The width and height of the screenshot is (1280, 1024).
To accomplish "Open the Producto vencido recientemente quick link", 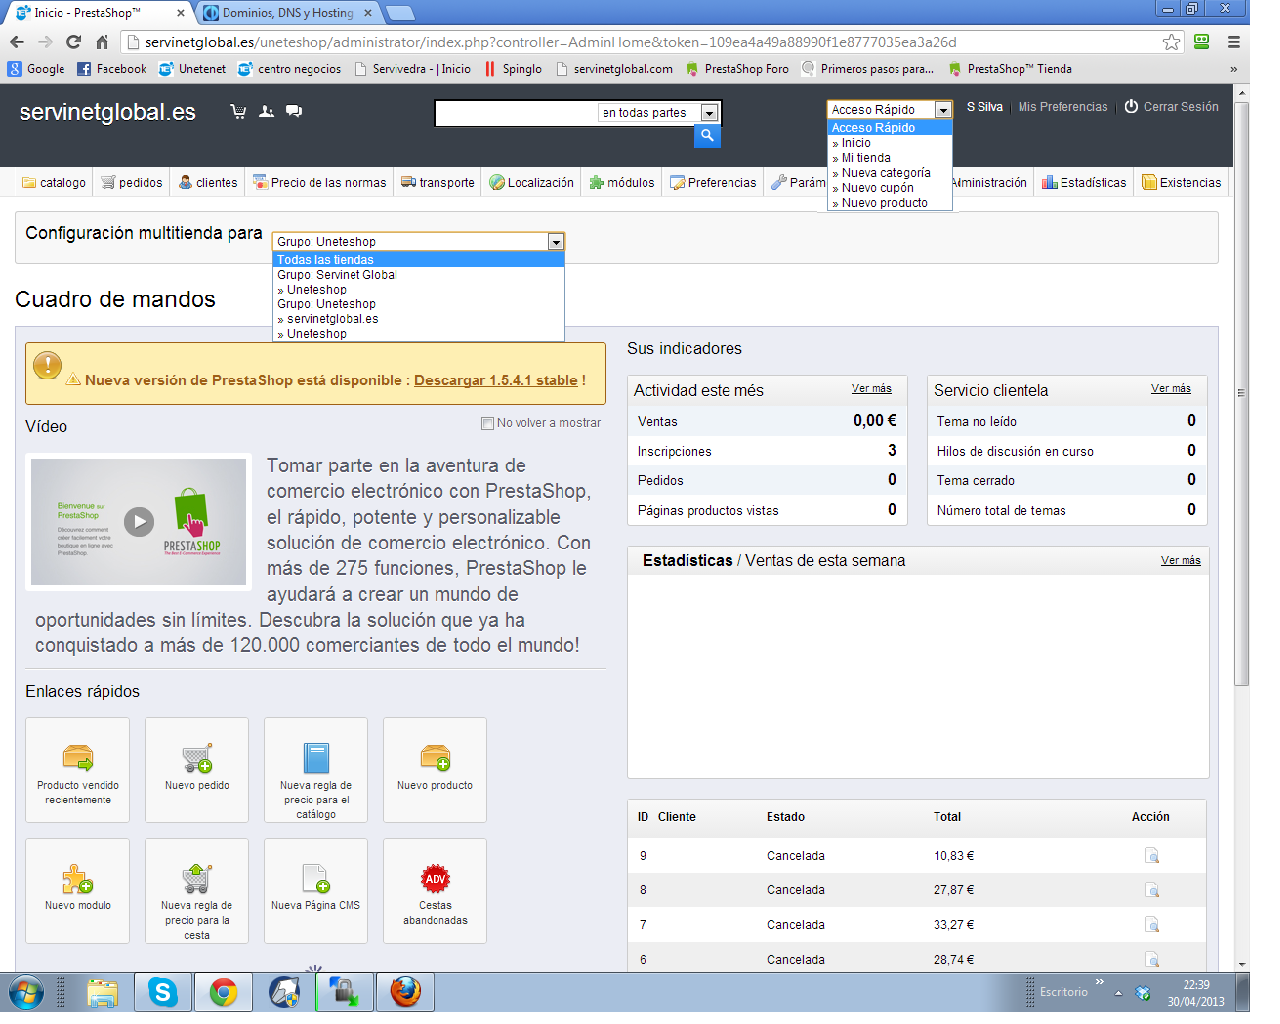I will (78, 770).
